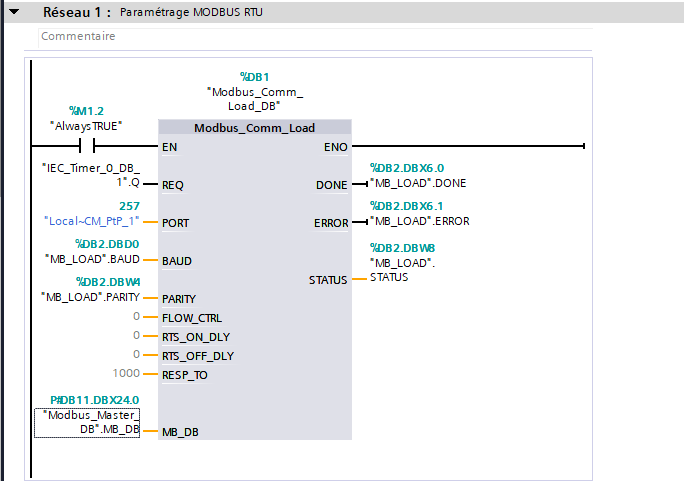This screenshot has width=684, height=481.
Task: Click the FLOW_CTRL value 0
Action: tap(136, 317)
